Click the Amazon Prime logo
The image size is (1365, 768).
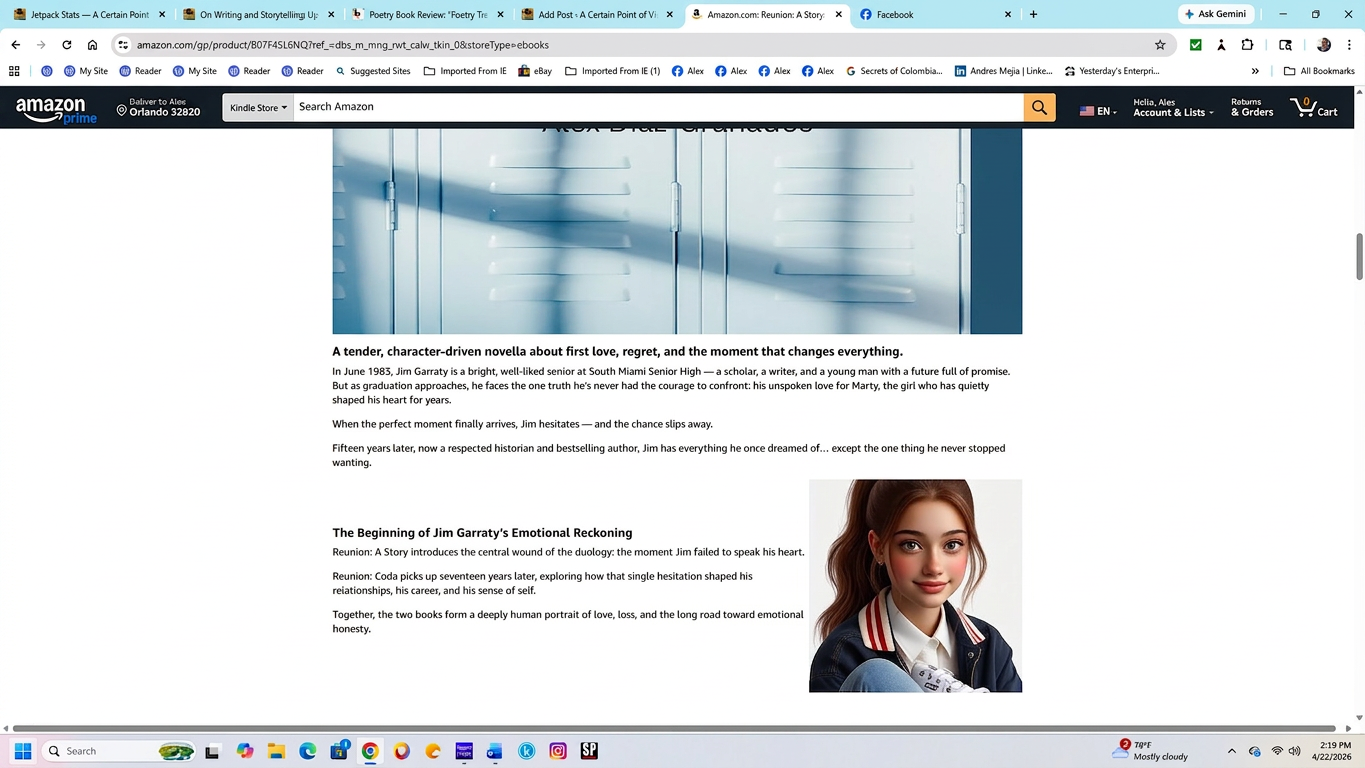(x=56, y=109)
